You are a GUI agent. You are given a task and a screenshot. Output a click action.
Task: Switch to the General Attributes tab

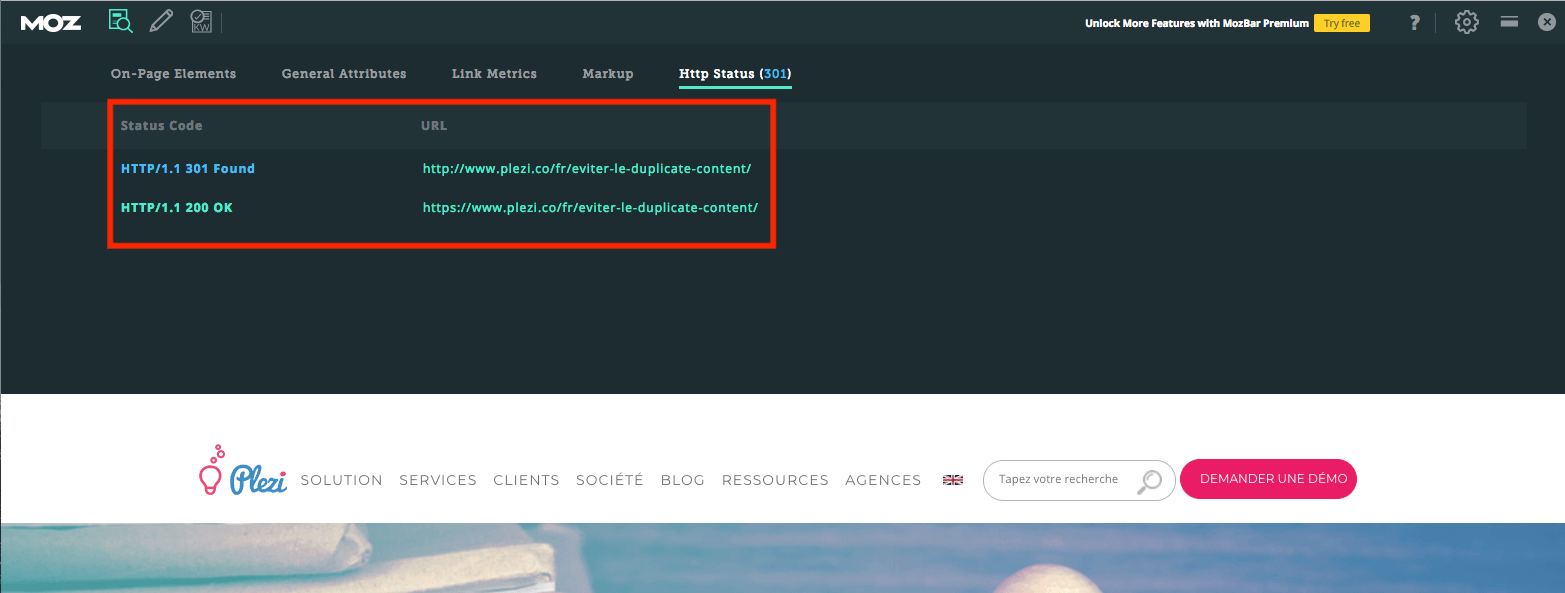pyautogui.click(x=344, y=74)
